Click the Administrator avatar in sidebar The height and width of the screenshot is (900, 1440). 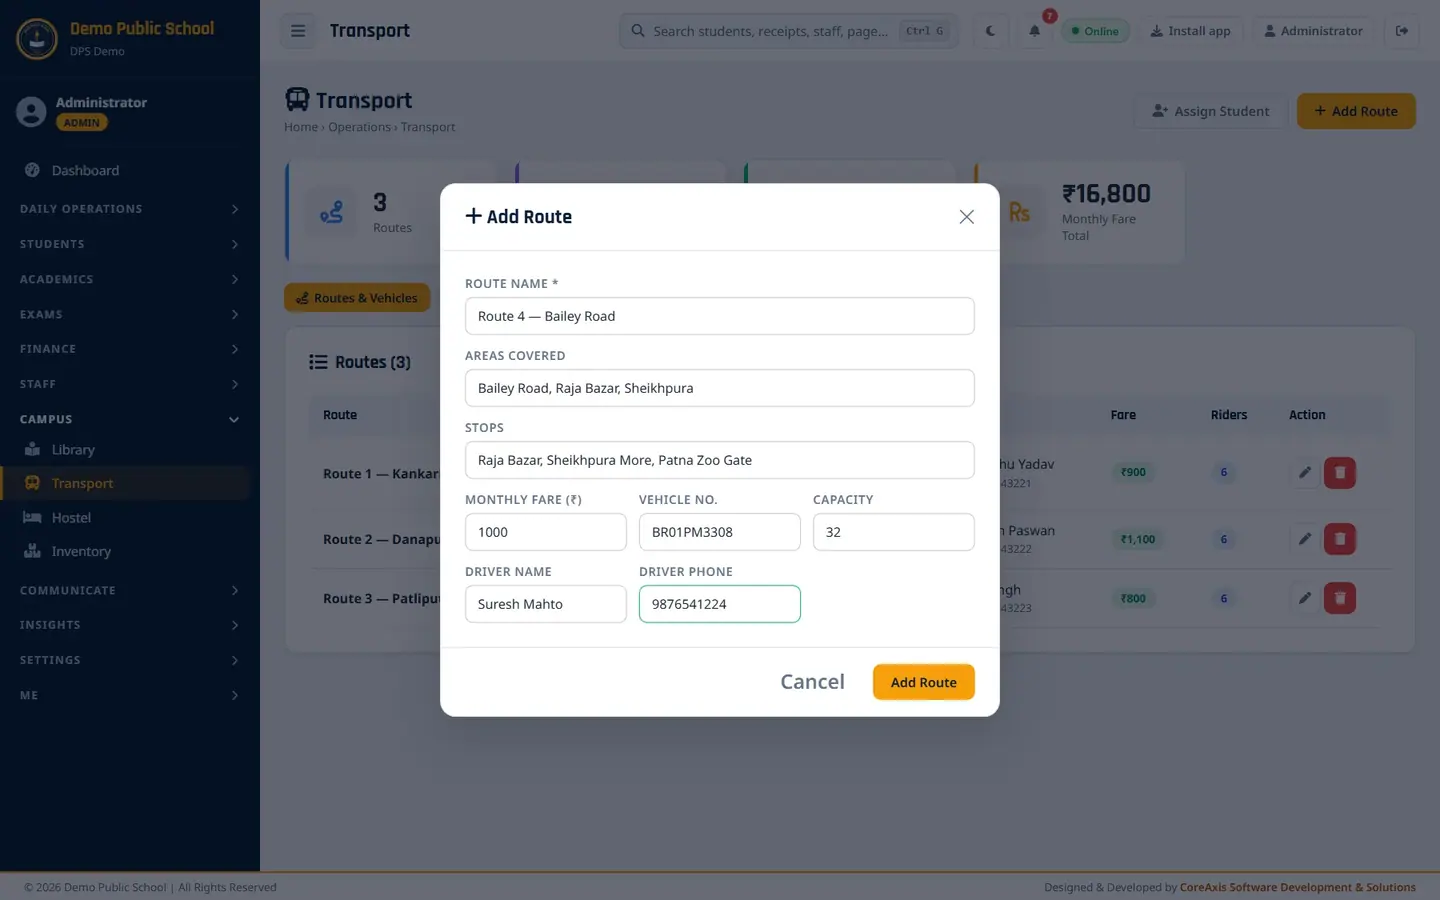coord(31,112)
